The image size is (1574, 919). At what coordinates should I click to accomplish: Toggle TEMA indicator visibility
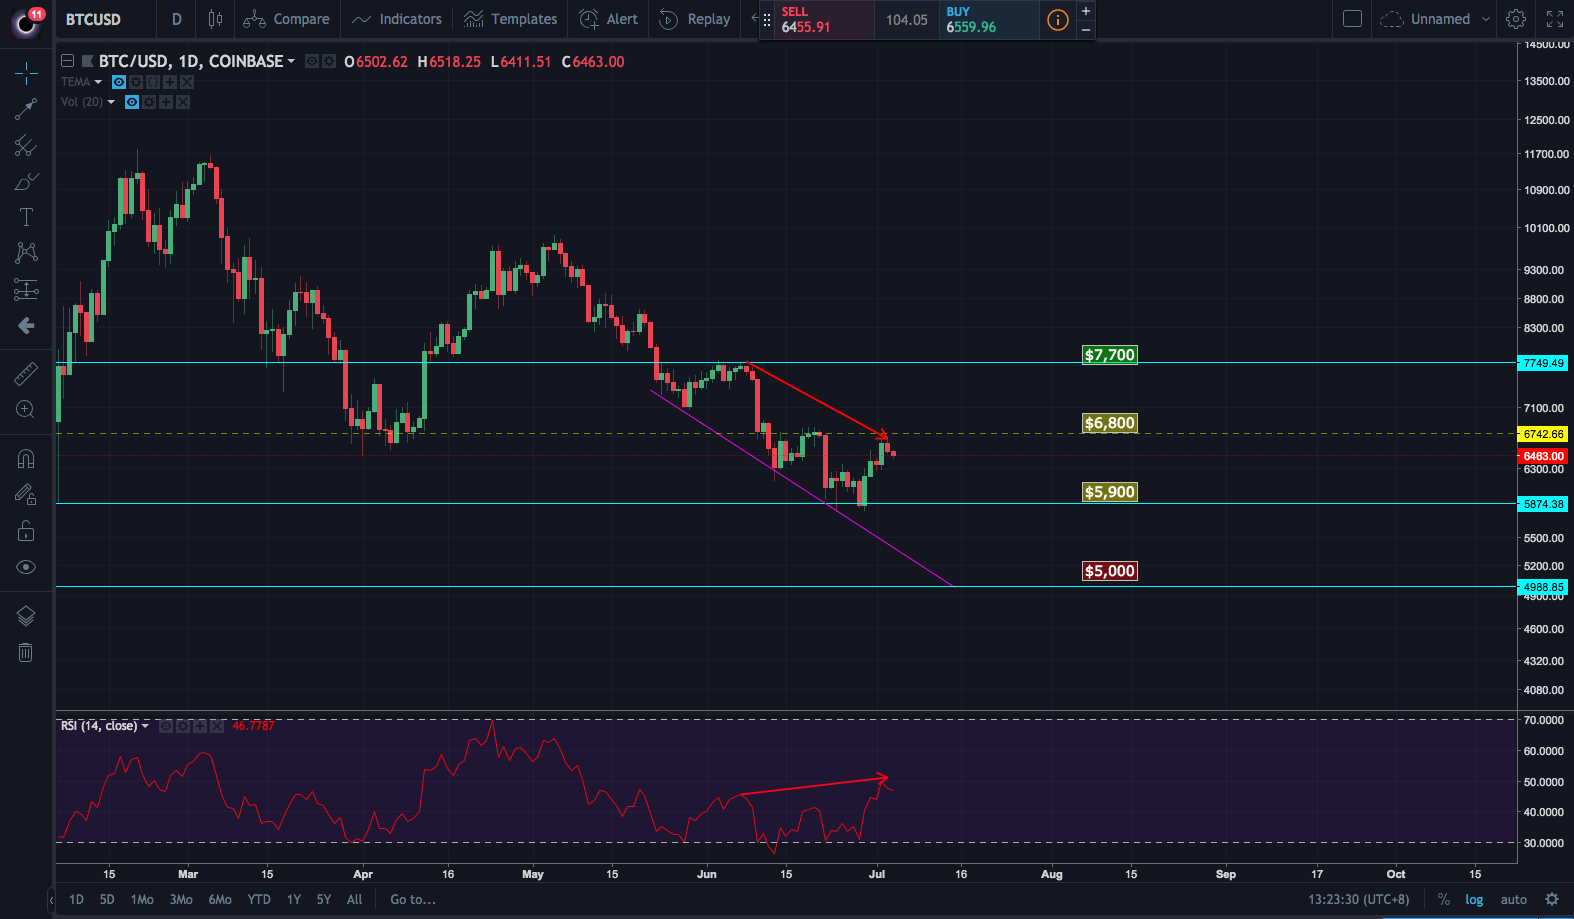[x=119, y=82]
